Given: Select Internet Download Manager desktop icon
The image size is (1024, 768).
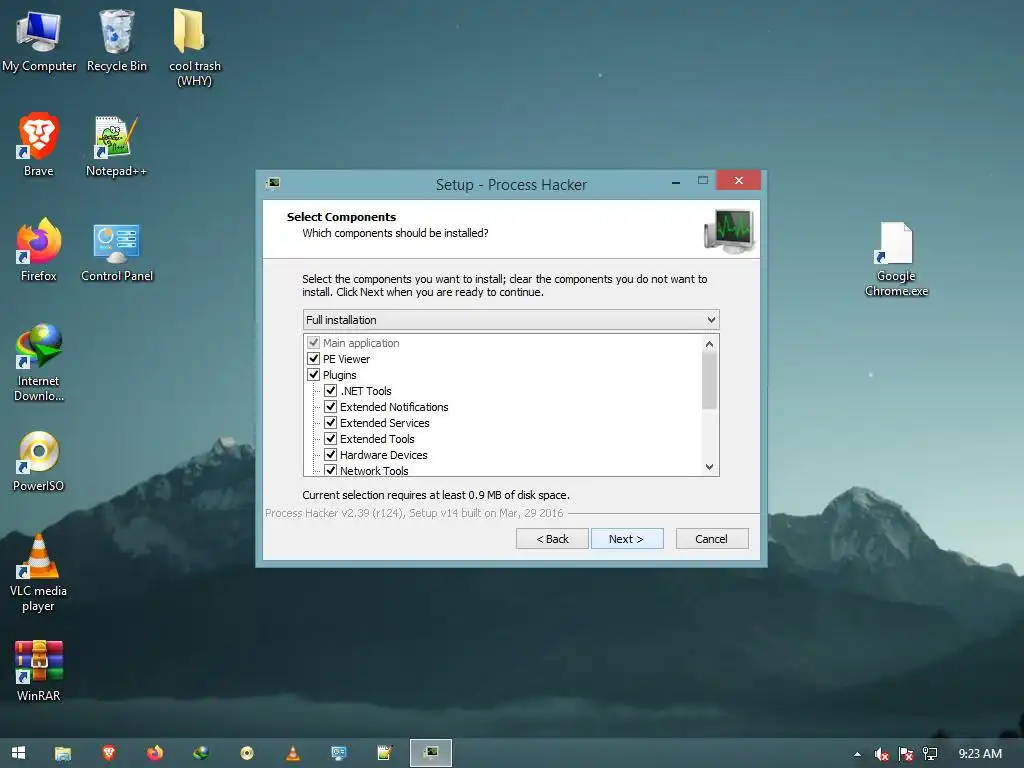Looking at the screenshot, I should [39, 362].
